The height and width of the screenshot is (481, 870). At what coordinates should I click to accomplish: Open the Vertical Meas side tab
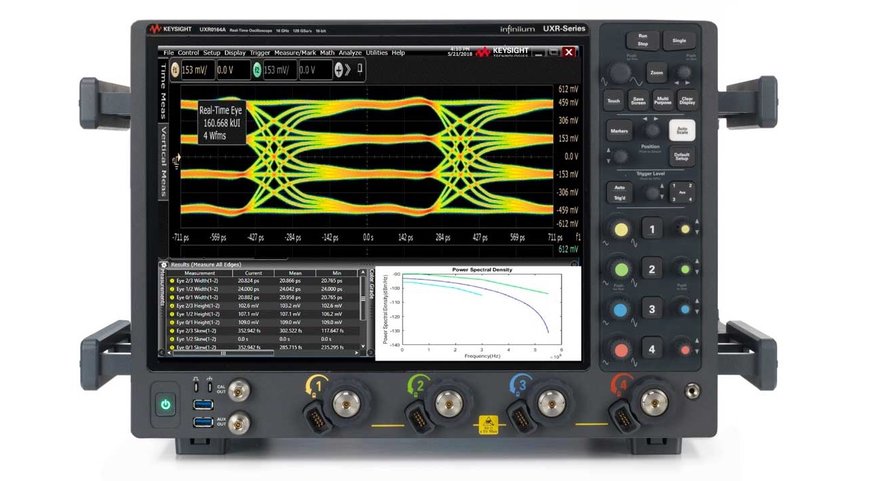pos(164,161)
